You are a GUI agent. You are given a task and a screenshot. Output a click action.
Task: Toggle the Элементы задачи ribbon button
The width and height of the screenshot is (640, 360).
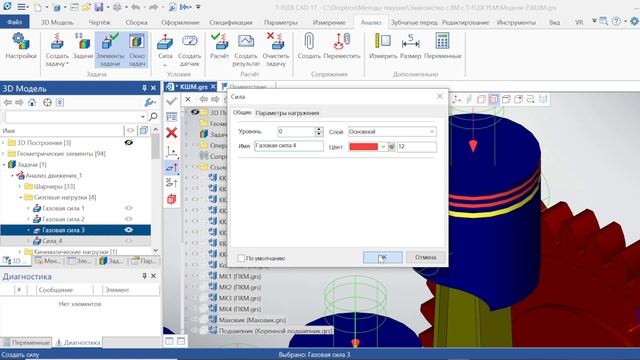tap(110, 50)
